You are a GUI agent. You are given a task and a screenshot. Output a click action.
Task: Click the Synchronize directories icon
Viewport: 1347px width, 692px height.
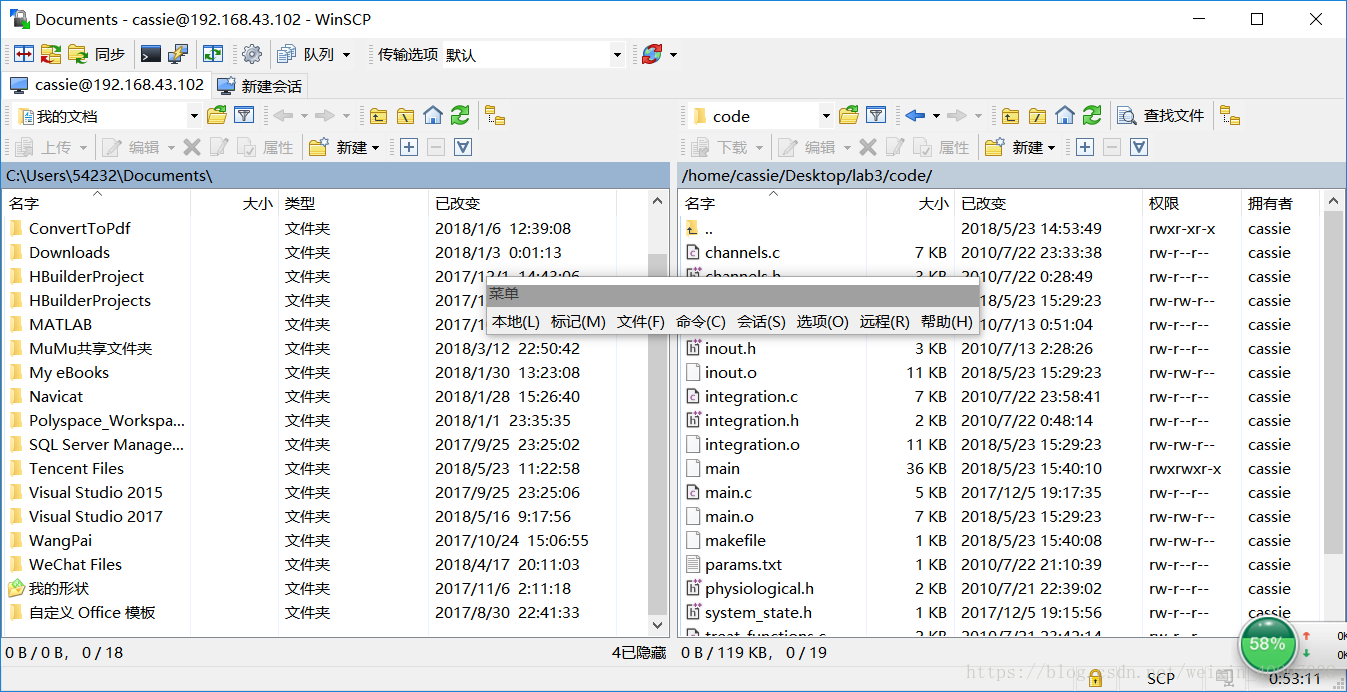[51, 54]
